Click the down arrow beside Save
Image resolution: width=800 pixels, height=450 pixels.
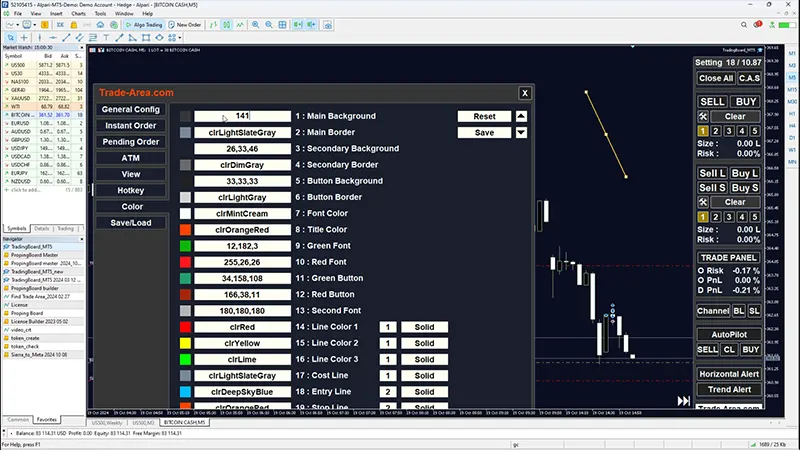[x=520, y=132]
